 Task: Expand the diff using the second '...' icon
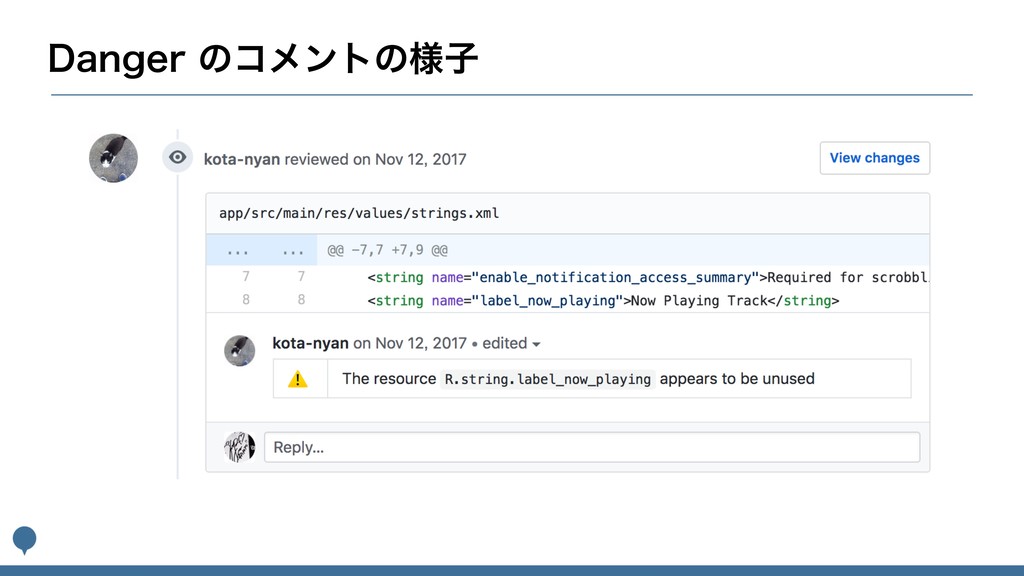click(x=293, y=250)
